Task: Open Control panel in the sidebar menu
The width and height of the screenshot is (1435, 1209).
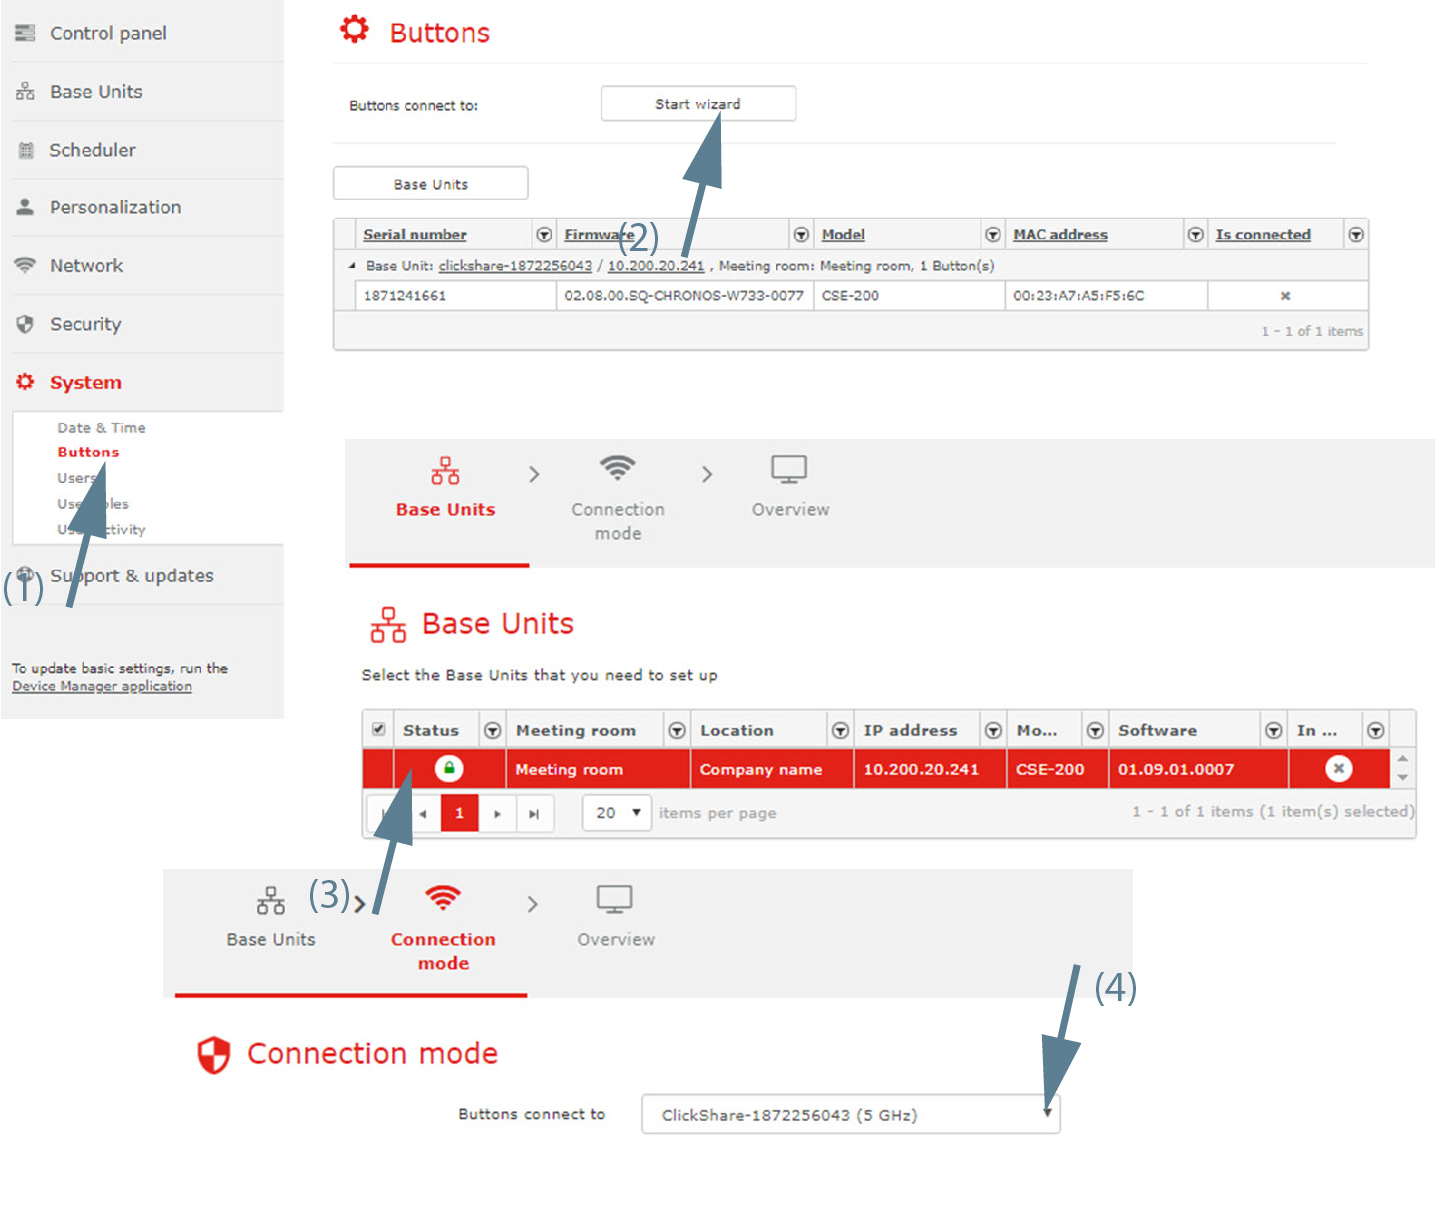Action: 108,33
